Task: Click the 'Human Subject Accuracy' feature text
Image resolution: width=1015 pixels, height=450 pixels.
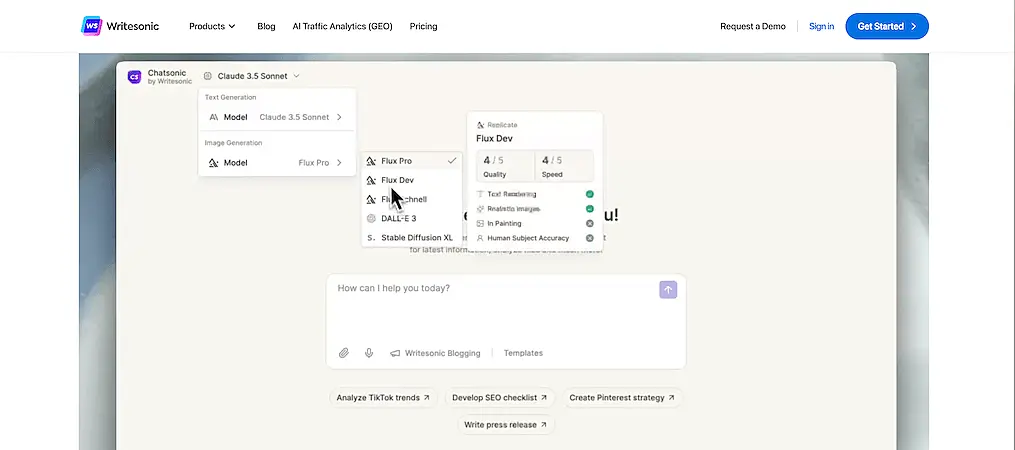Action: [528, 238]
